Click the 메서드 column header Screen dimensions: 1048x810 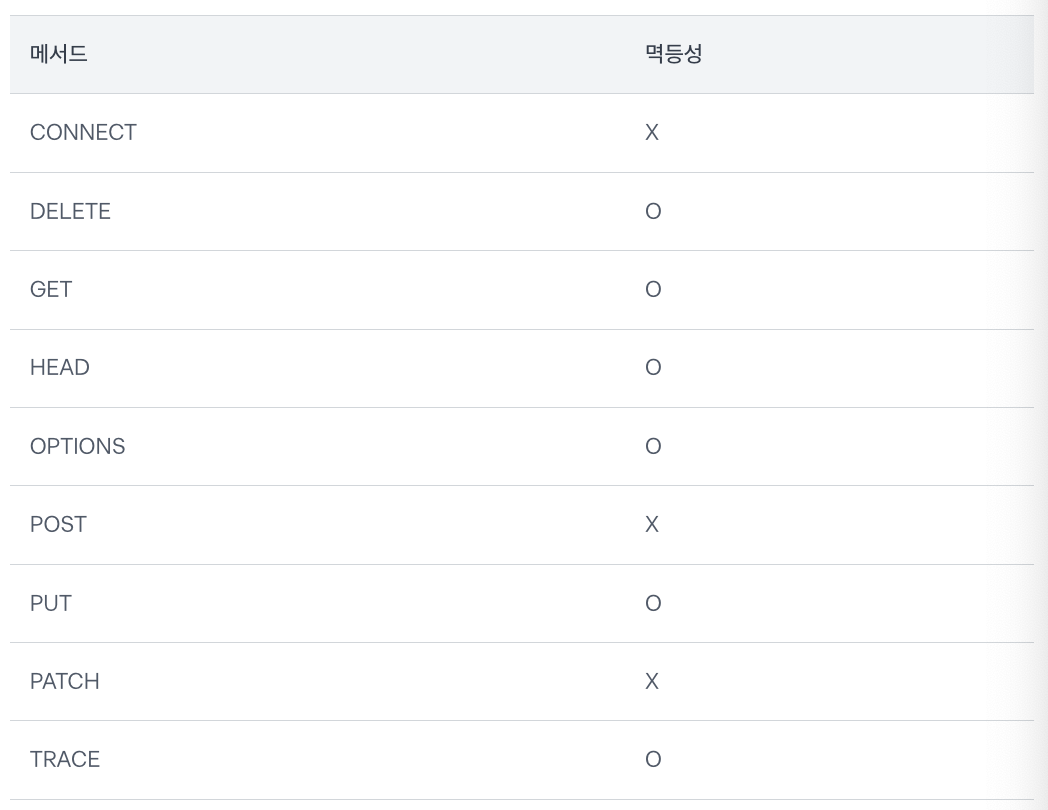coord(59,54)
